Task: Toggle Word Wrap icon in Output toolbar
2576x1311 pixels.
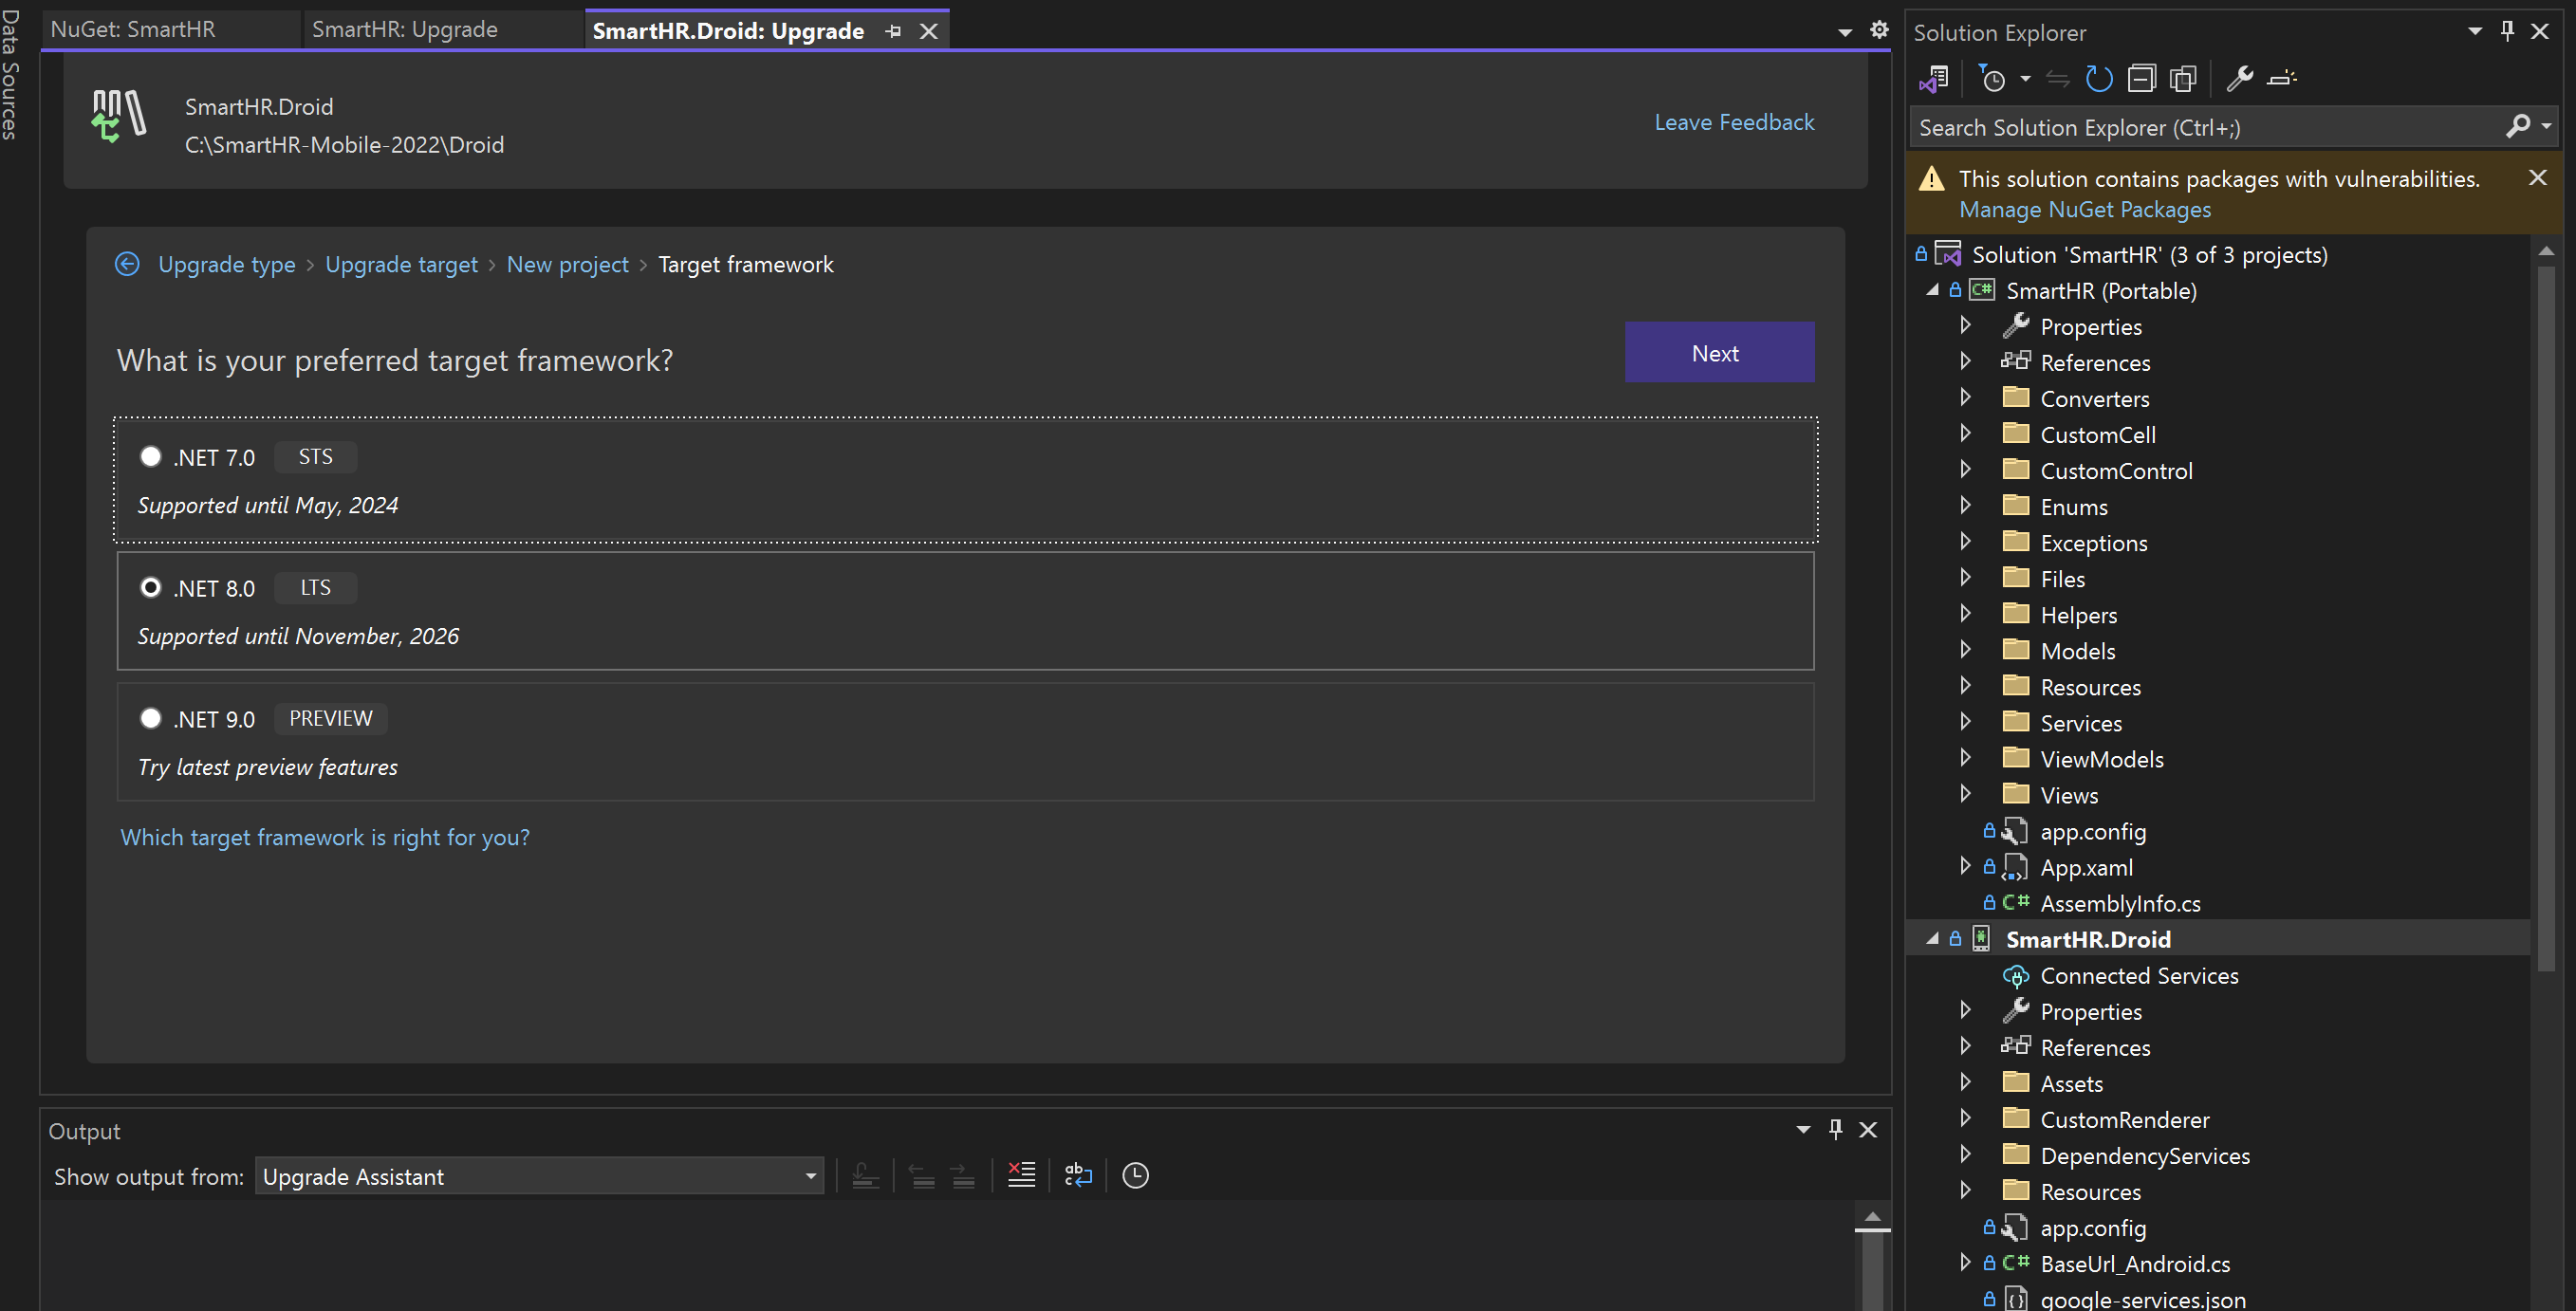Action: pyautogui.click(x=1078, y=1175)
